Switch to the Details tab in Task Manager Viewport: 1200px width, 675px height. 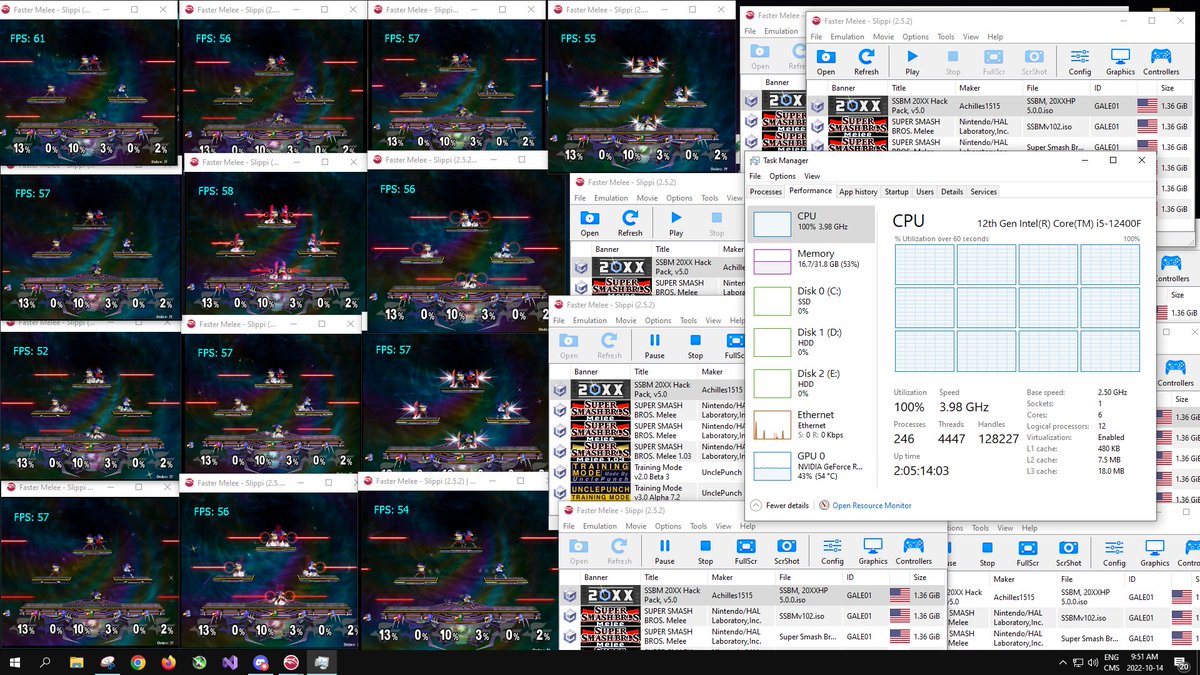[x=952, y=192]
